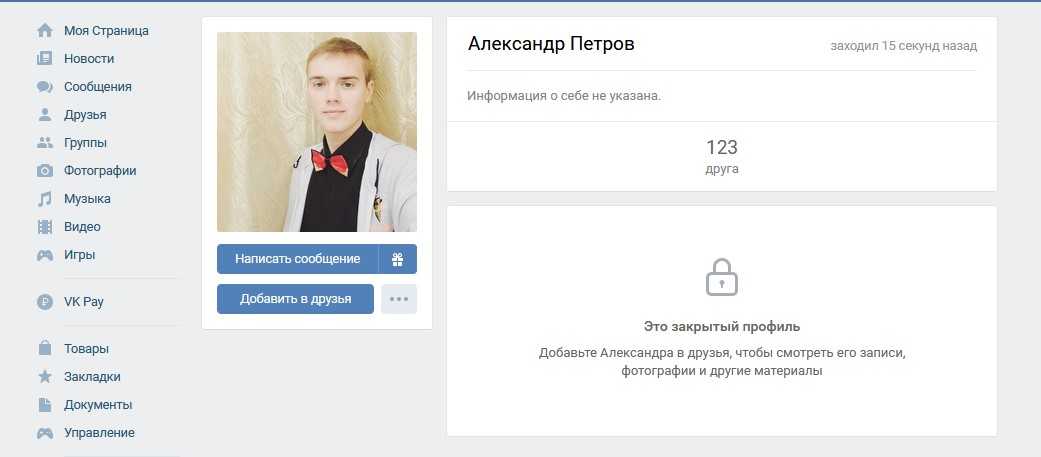Viewport: 1041px width, 457px height.
Task: Select the Сообщения chat bubble icon
Action: pos(44,86)
